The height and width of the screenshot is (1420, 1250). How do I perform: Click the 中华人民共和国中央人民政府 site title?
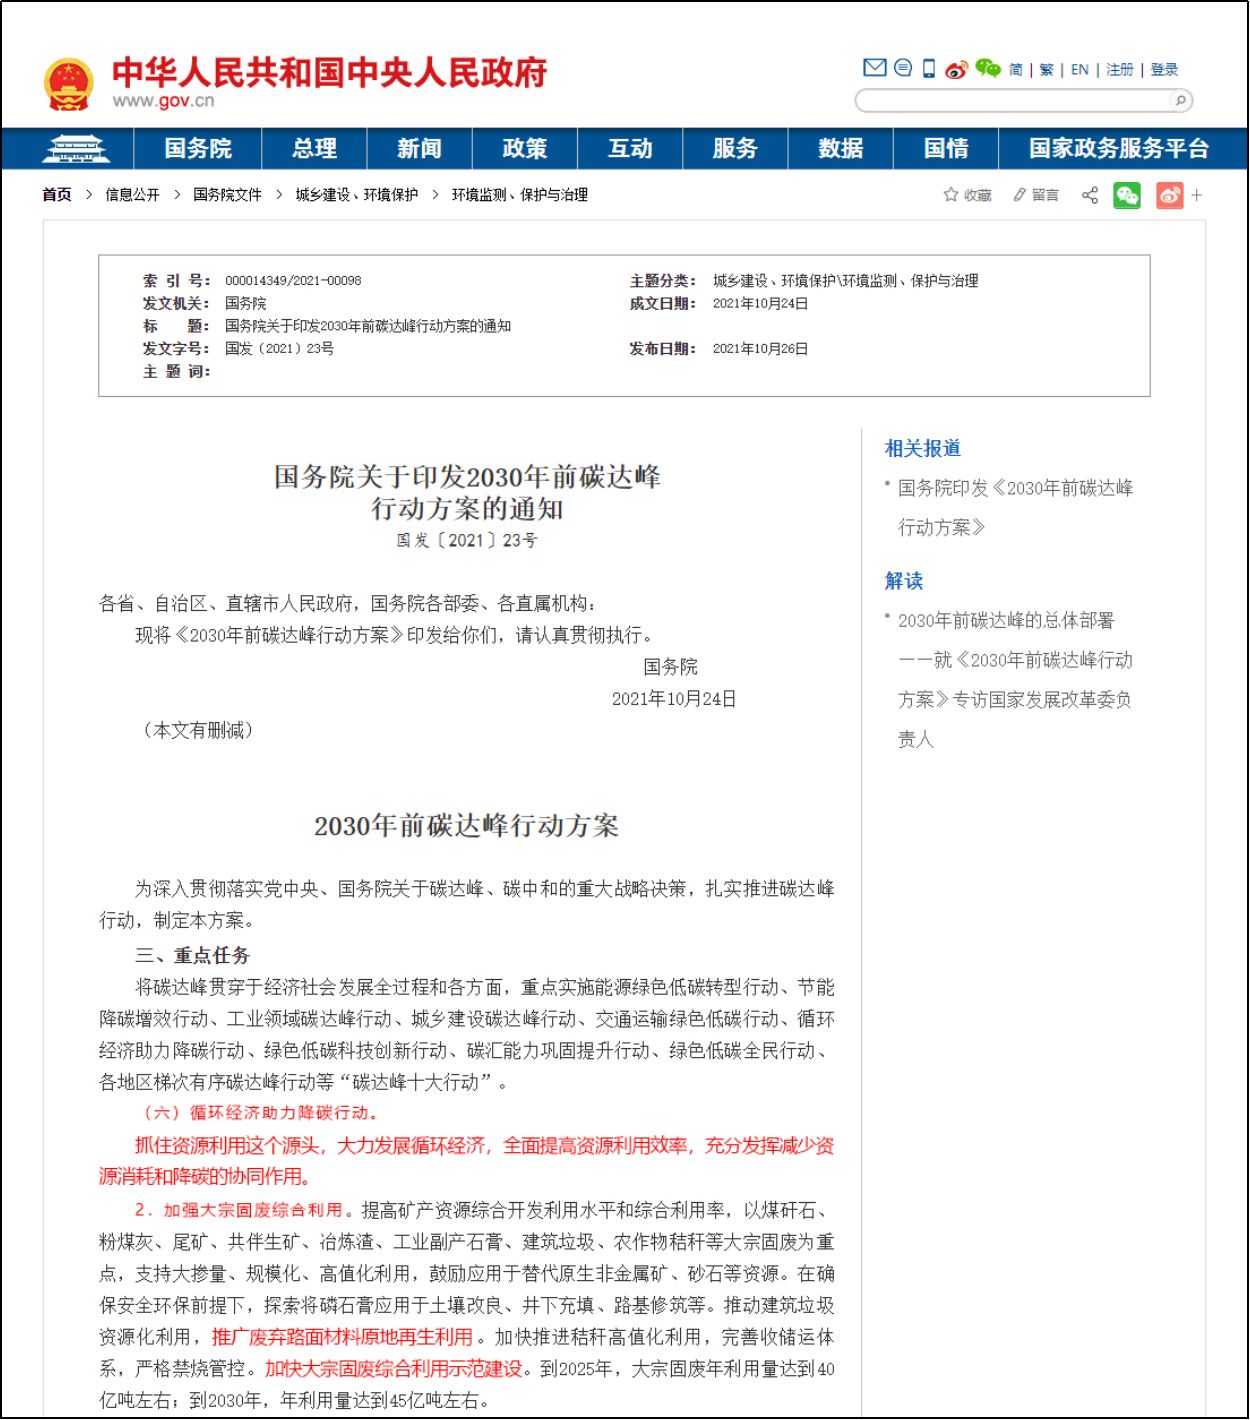point(329,73)
